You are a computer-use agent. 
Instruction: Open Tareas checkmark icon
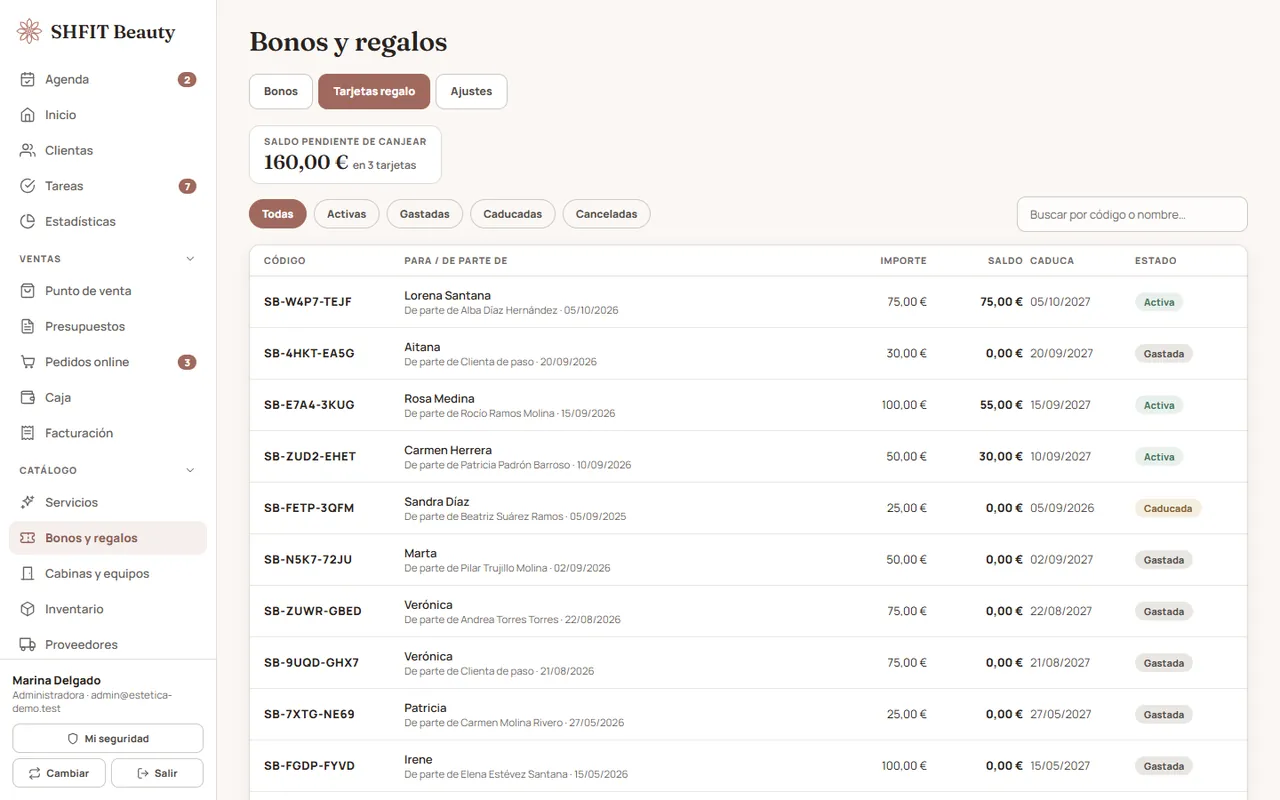(x=28, y=186)
